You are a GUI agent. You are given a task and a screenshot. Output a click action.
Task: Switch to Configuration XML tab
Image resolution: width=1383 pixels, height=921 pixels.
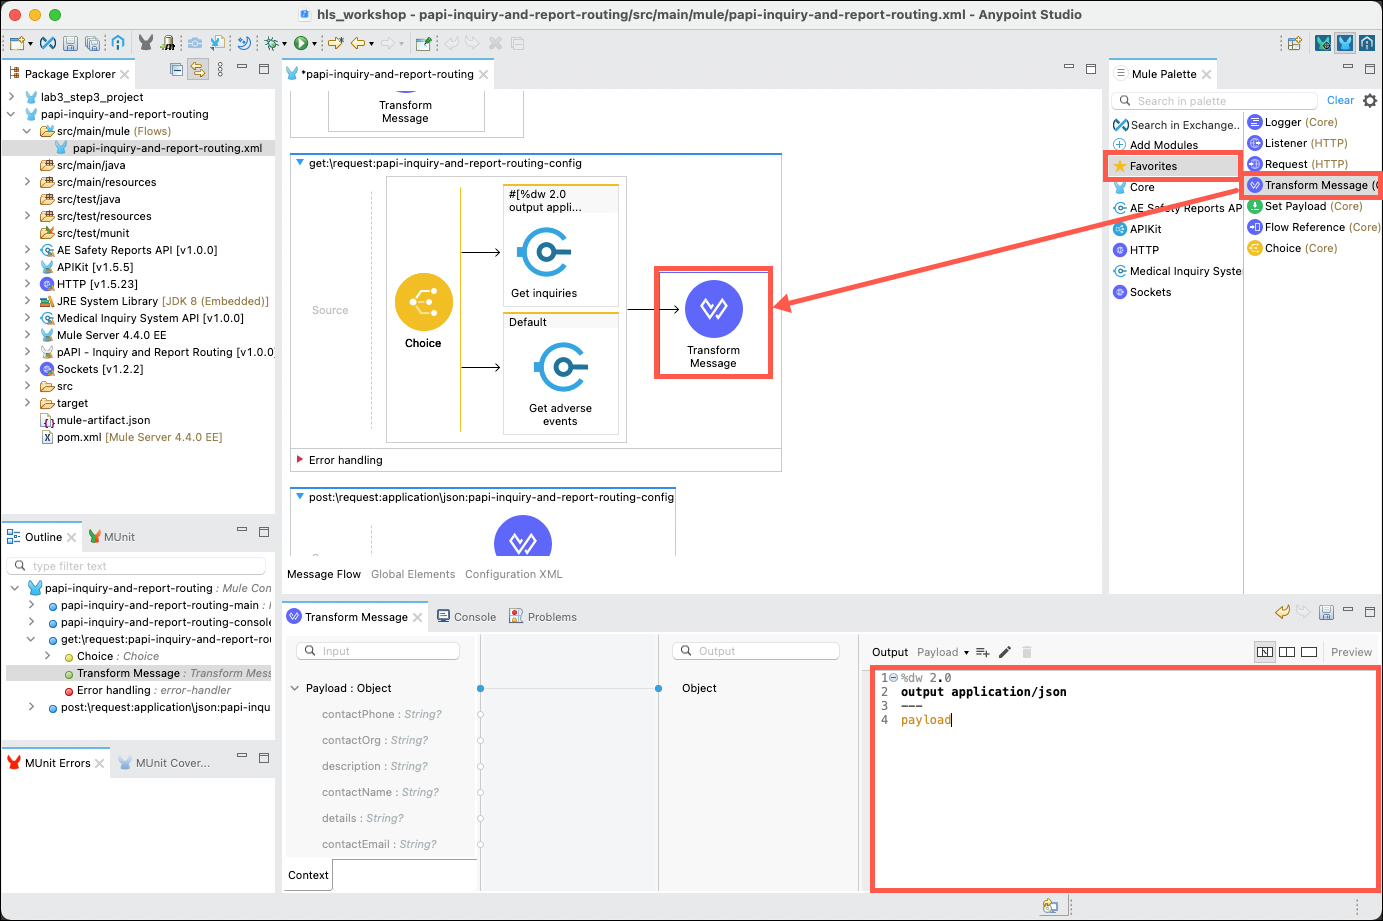514,574
